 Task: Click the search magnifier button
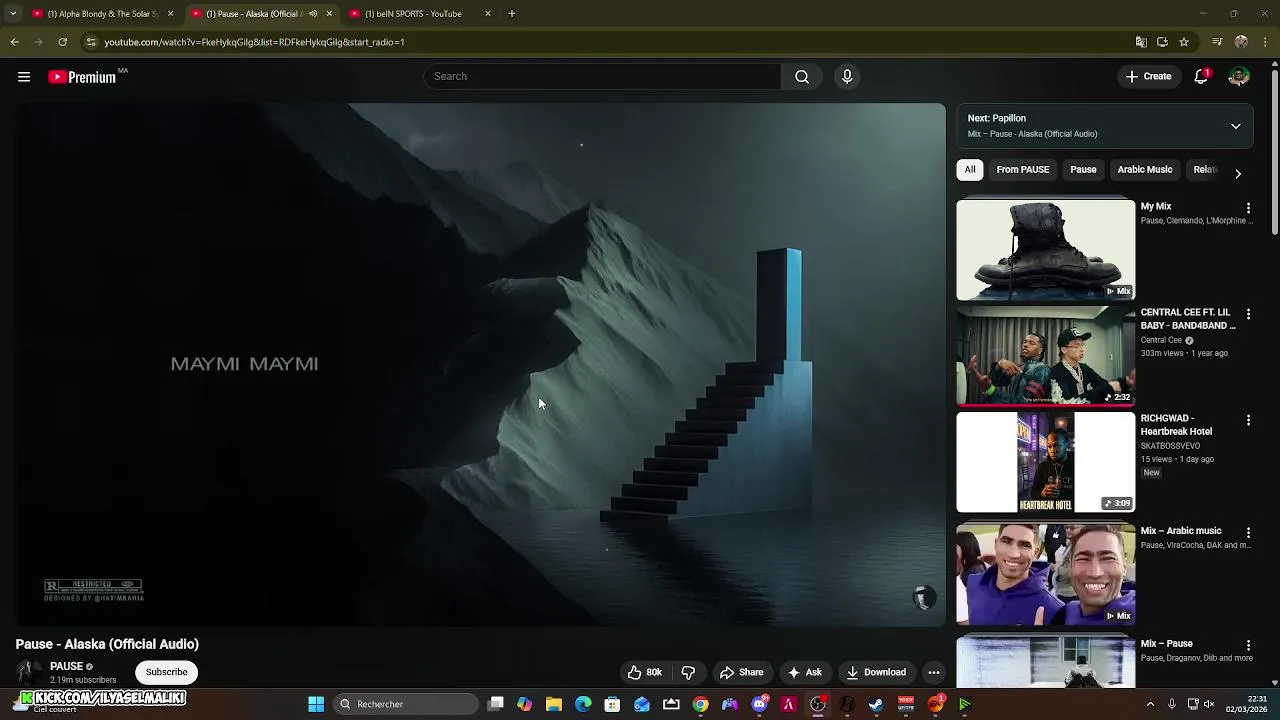click(802, 77)
